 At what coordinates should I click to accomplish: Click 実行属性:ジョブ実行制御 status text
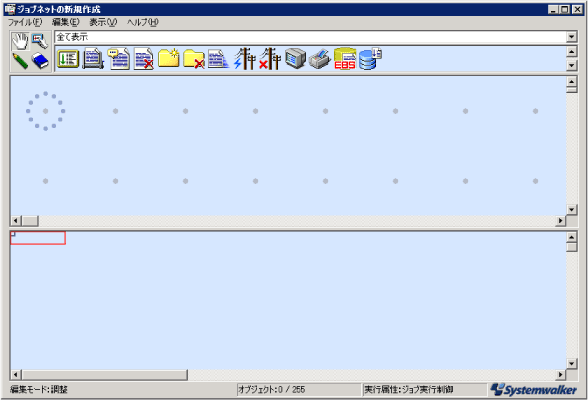409,390
